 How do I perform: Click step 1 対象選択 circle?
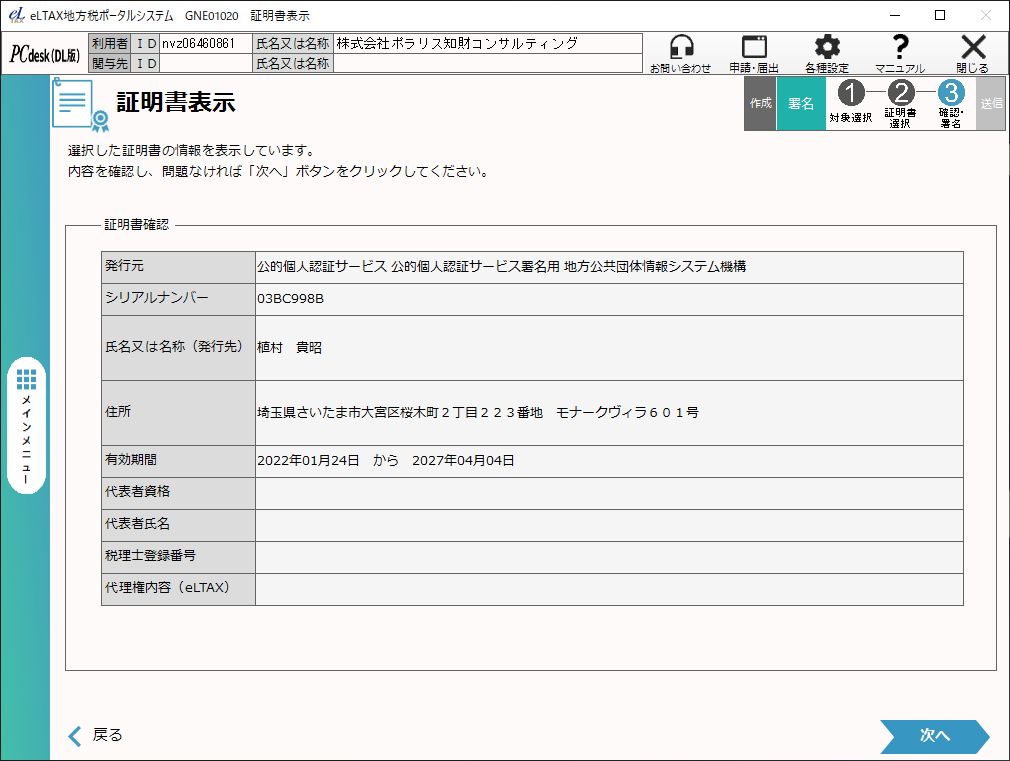point(850,93)
